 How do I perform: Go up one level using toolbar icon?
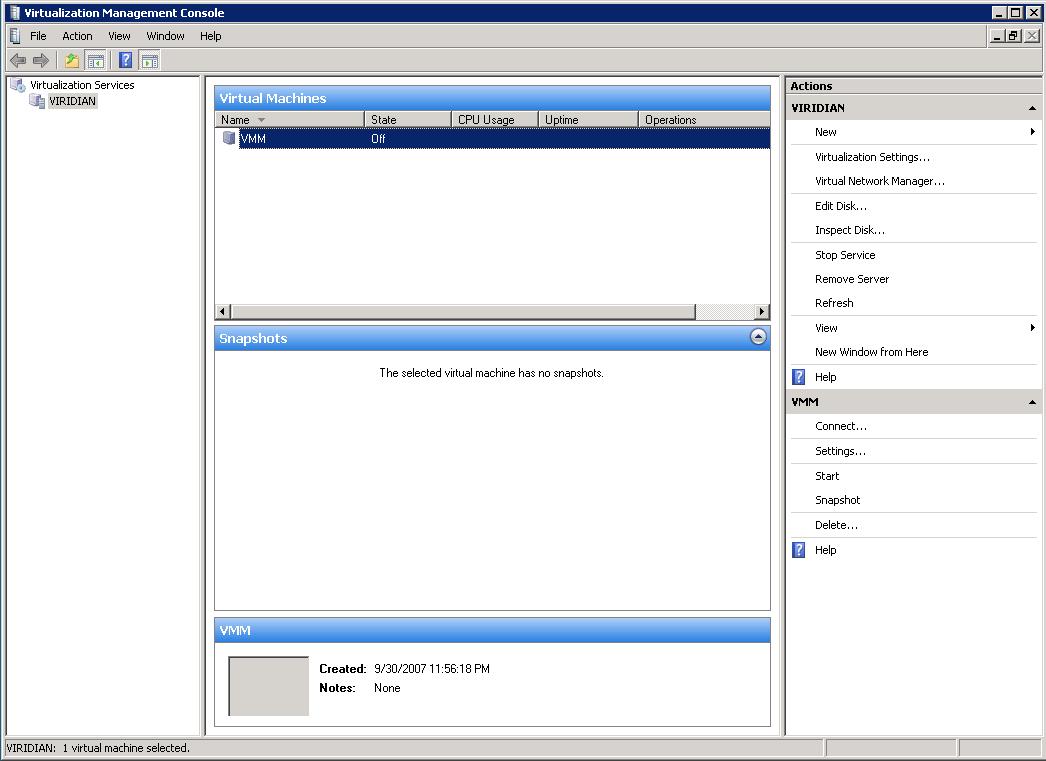point(71,61)
